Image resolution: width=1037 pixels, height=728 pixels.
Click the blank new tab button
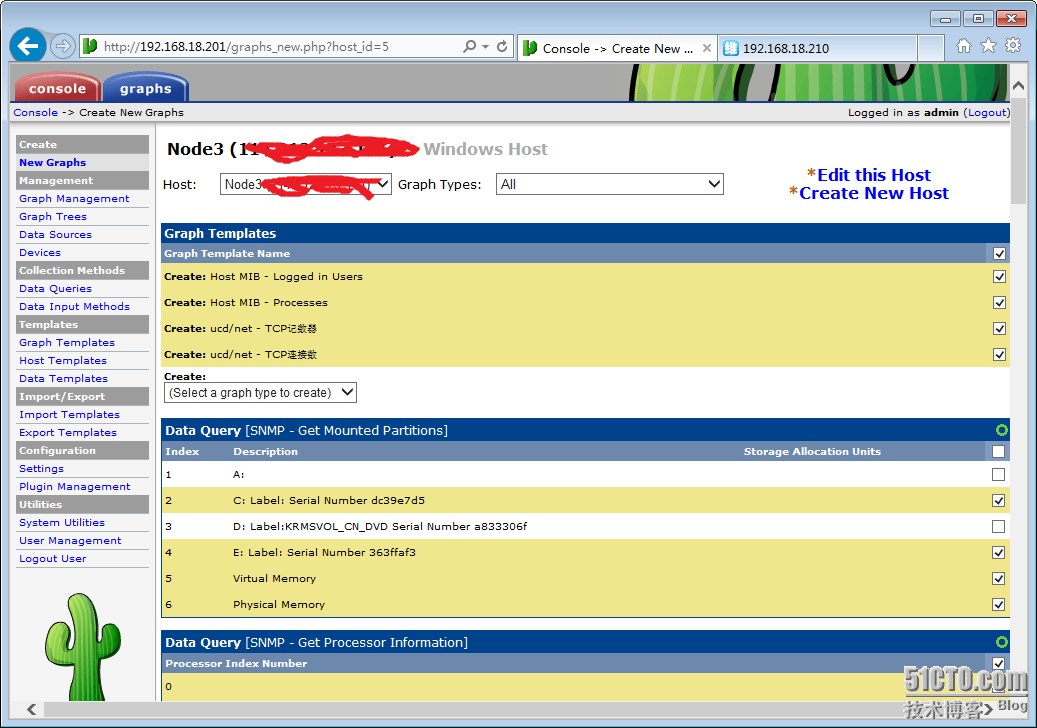[931, 48]
